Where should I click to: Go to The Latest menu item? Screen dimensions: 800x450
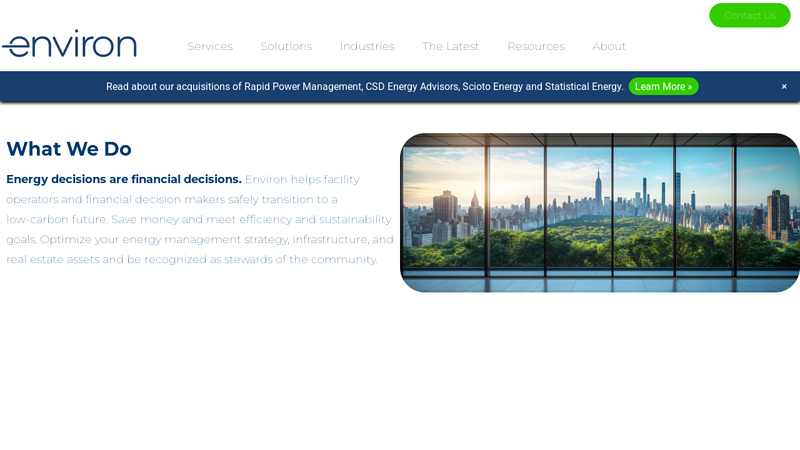[450, 46]
